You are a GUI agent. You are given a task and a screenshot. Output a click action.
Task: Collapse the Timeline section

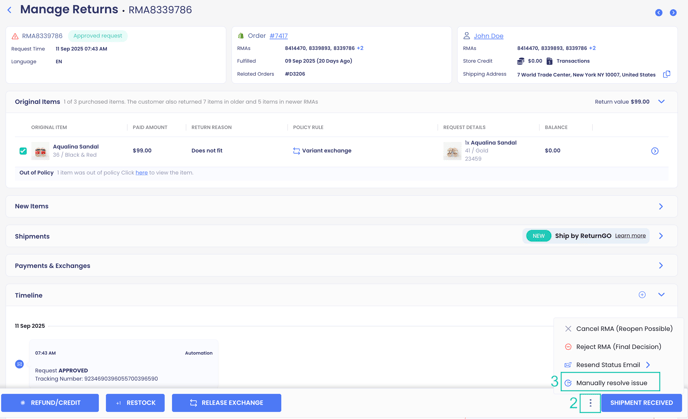point(661,295)
